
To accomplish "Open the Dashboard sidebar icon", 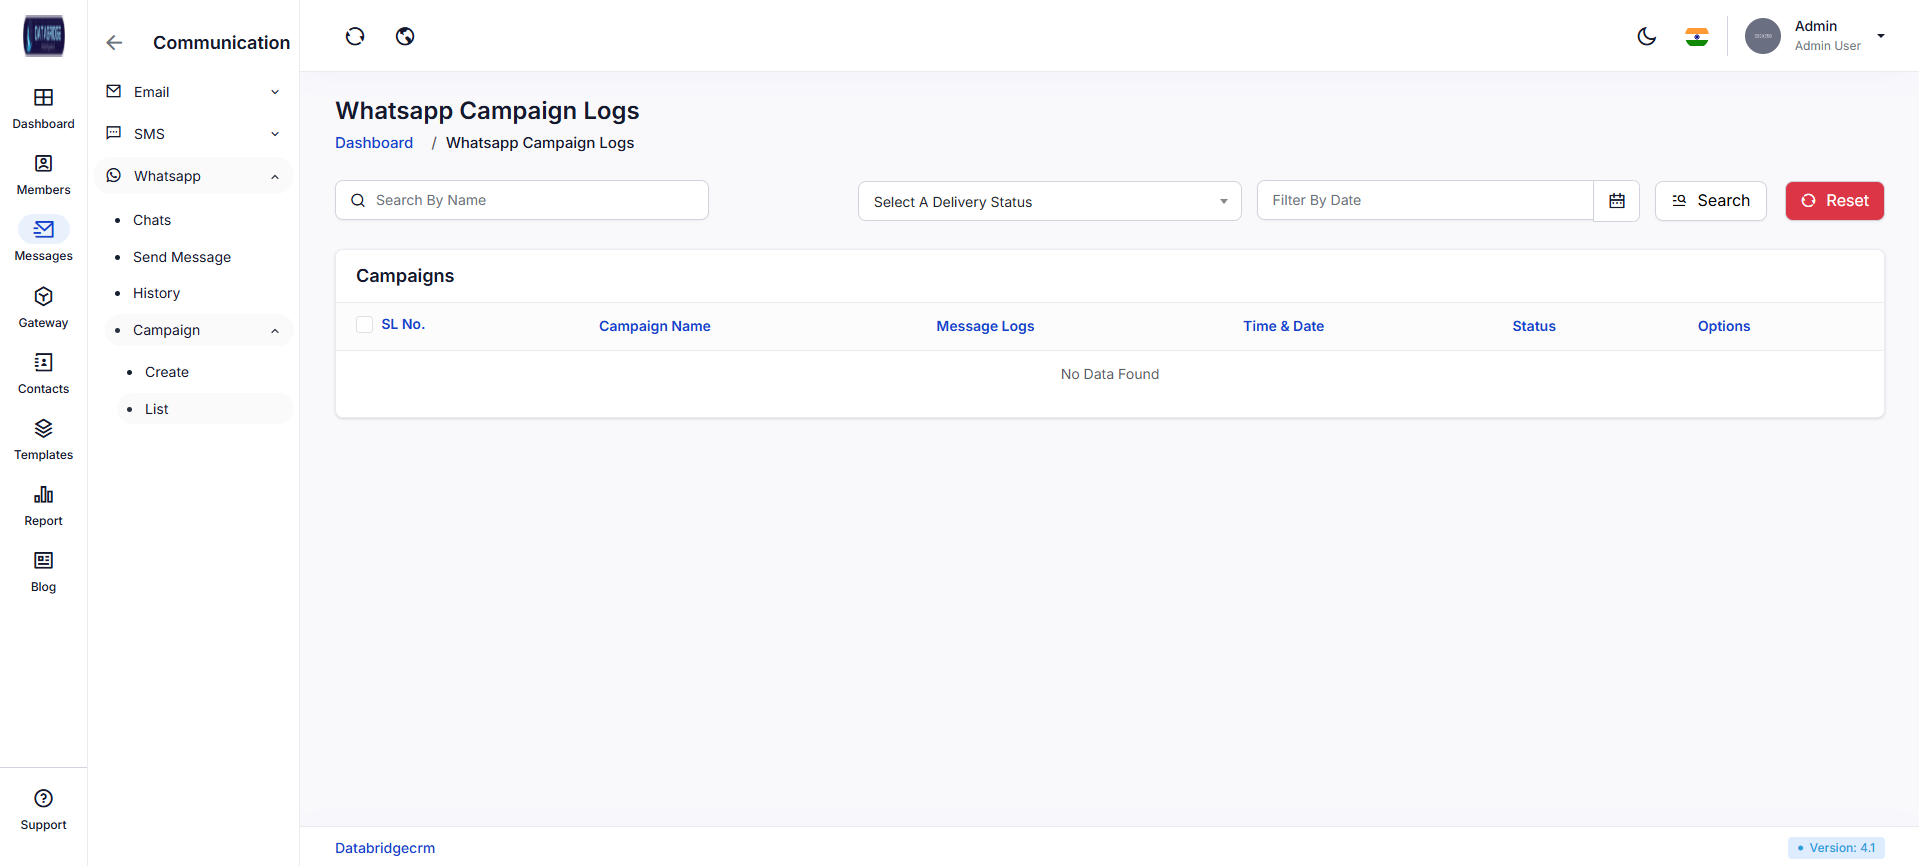I will click(43, 108).
